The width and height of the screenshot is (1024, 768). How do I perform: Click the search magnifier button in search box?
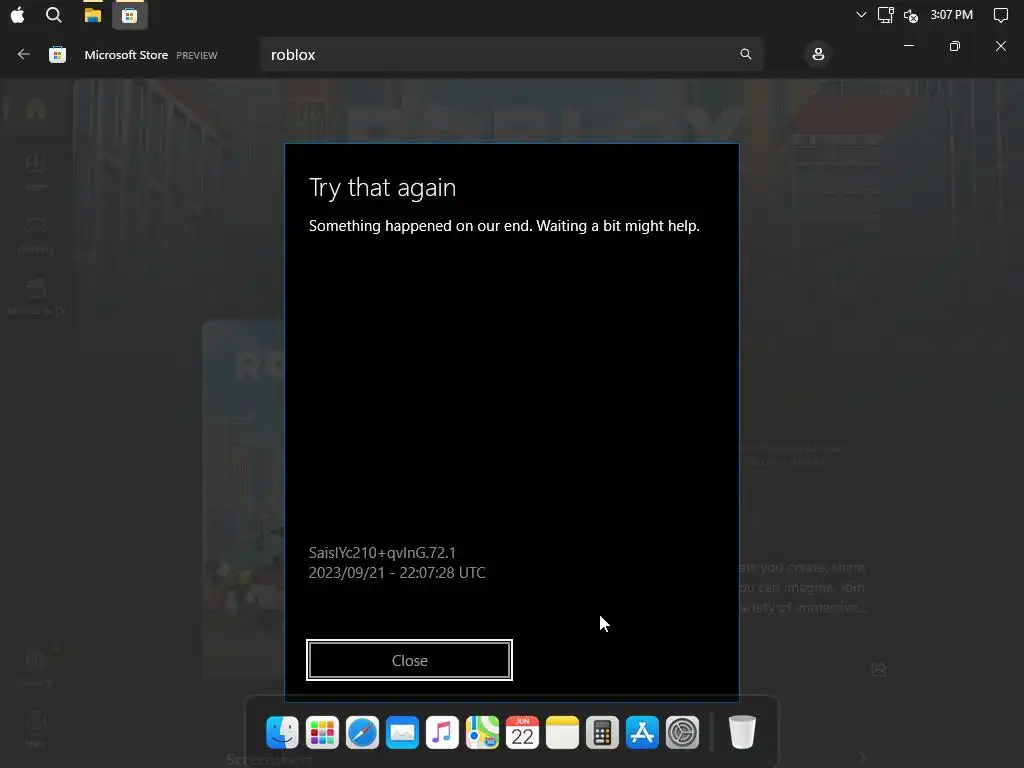[x=746, y=54]
